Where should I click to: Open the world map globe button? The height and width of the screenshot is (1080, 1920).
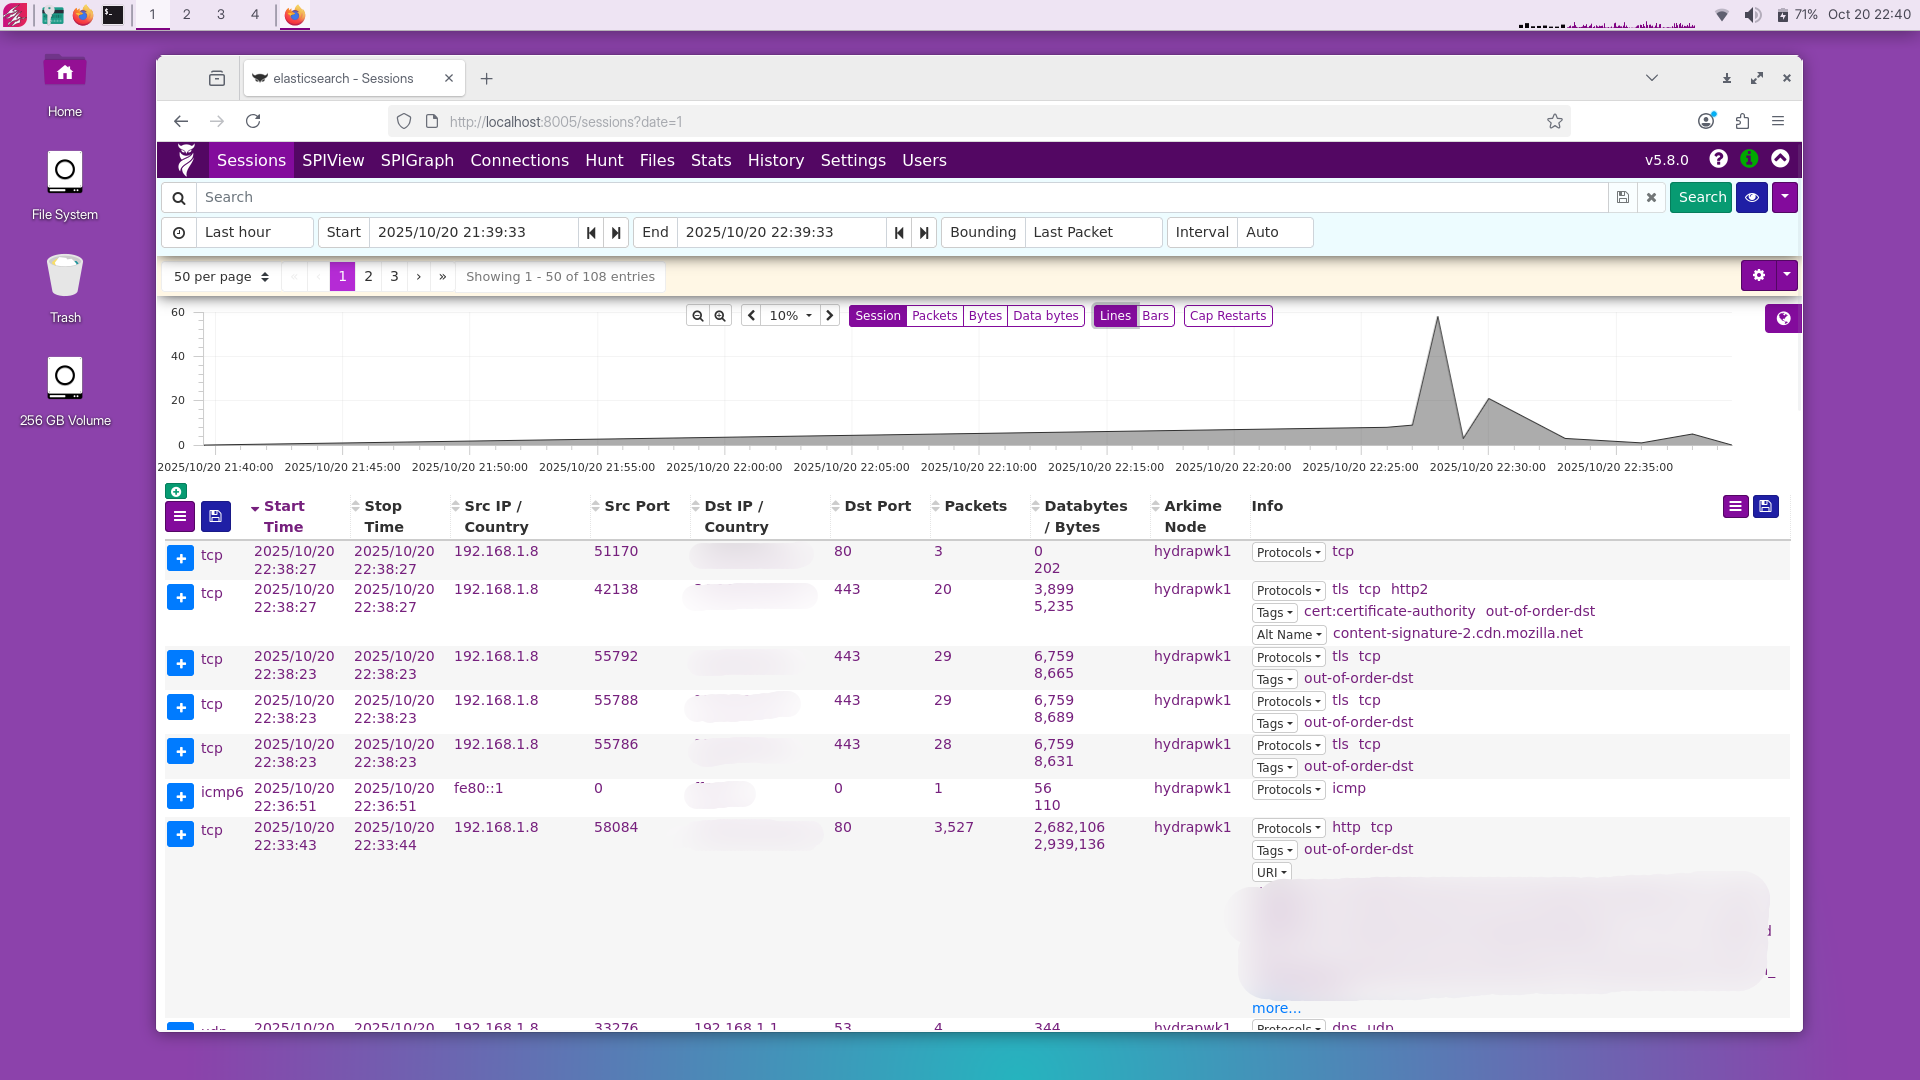pos(1782,319)
